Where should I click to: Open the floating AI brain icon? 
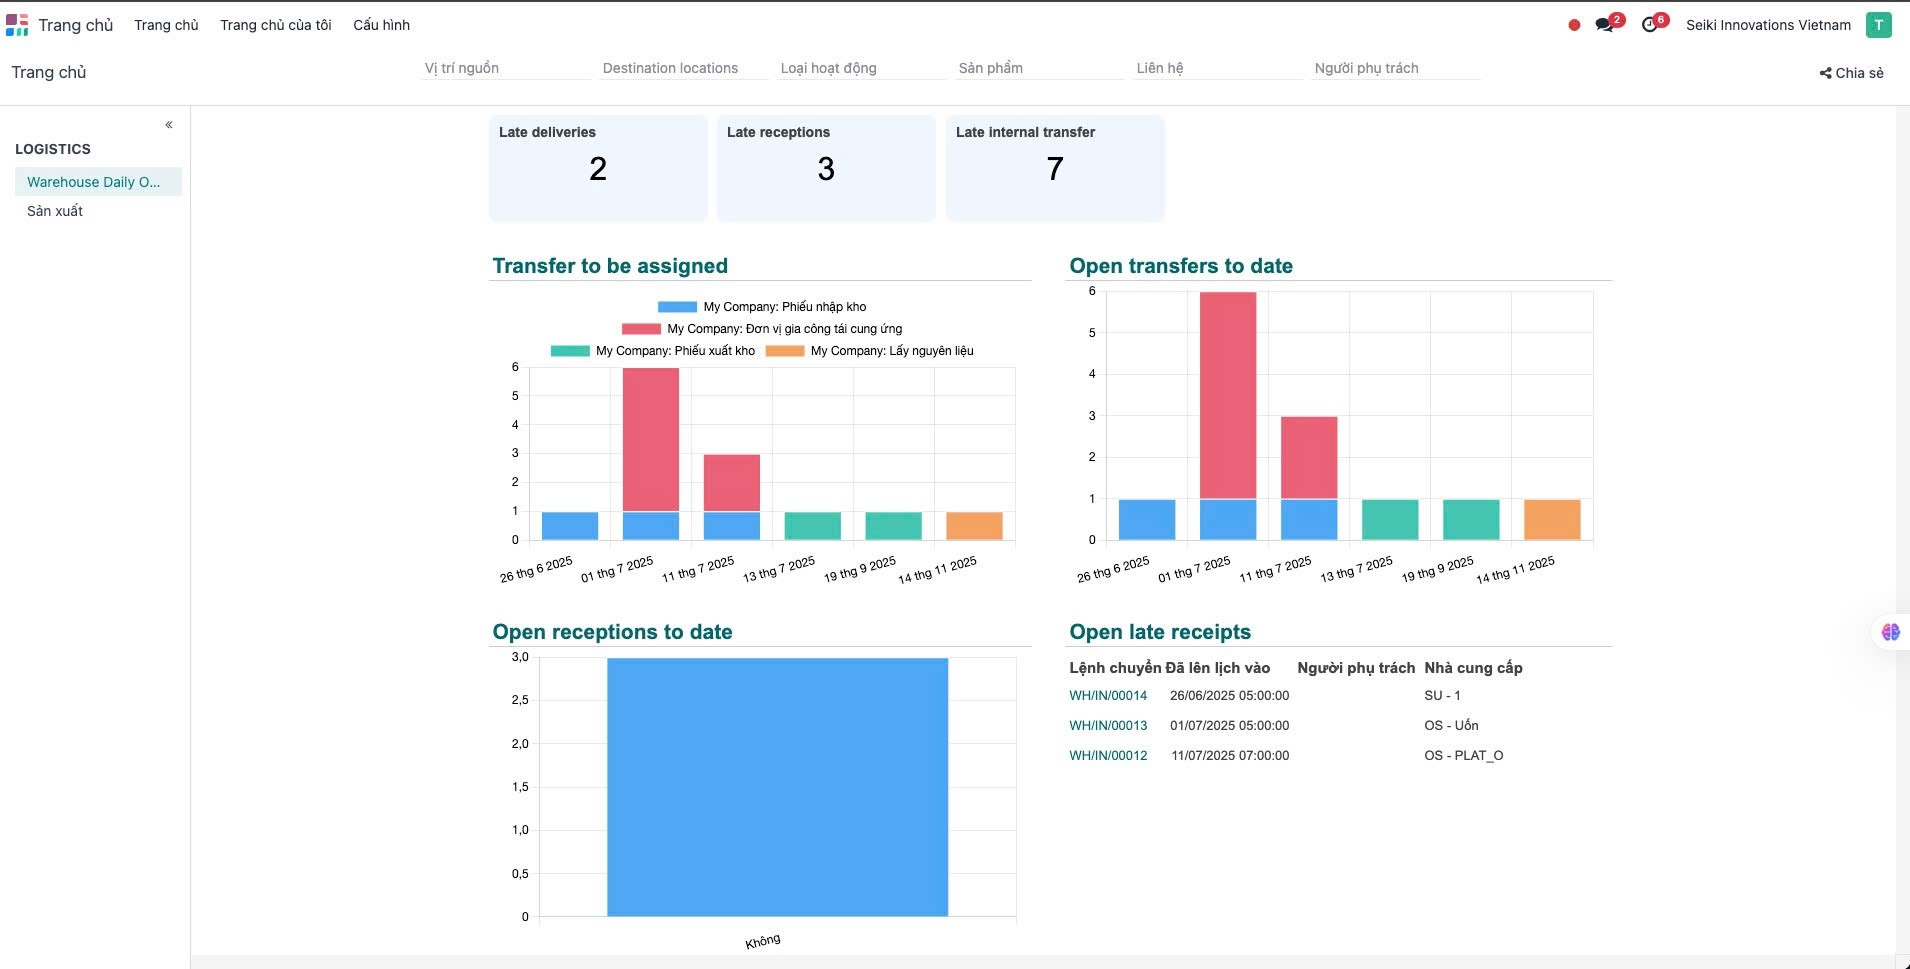click(x=1890, y=632)
